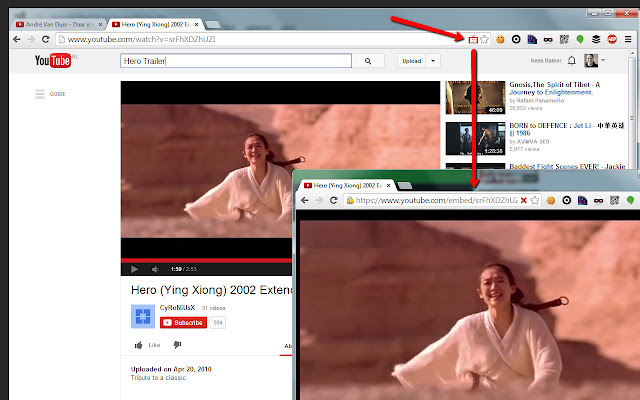Click the Uploaded on Apr 20, 2010 text
This screenshot has width=640, height=400.
pyautogui.click(x=171, y=369)
